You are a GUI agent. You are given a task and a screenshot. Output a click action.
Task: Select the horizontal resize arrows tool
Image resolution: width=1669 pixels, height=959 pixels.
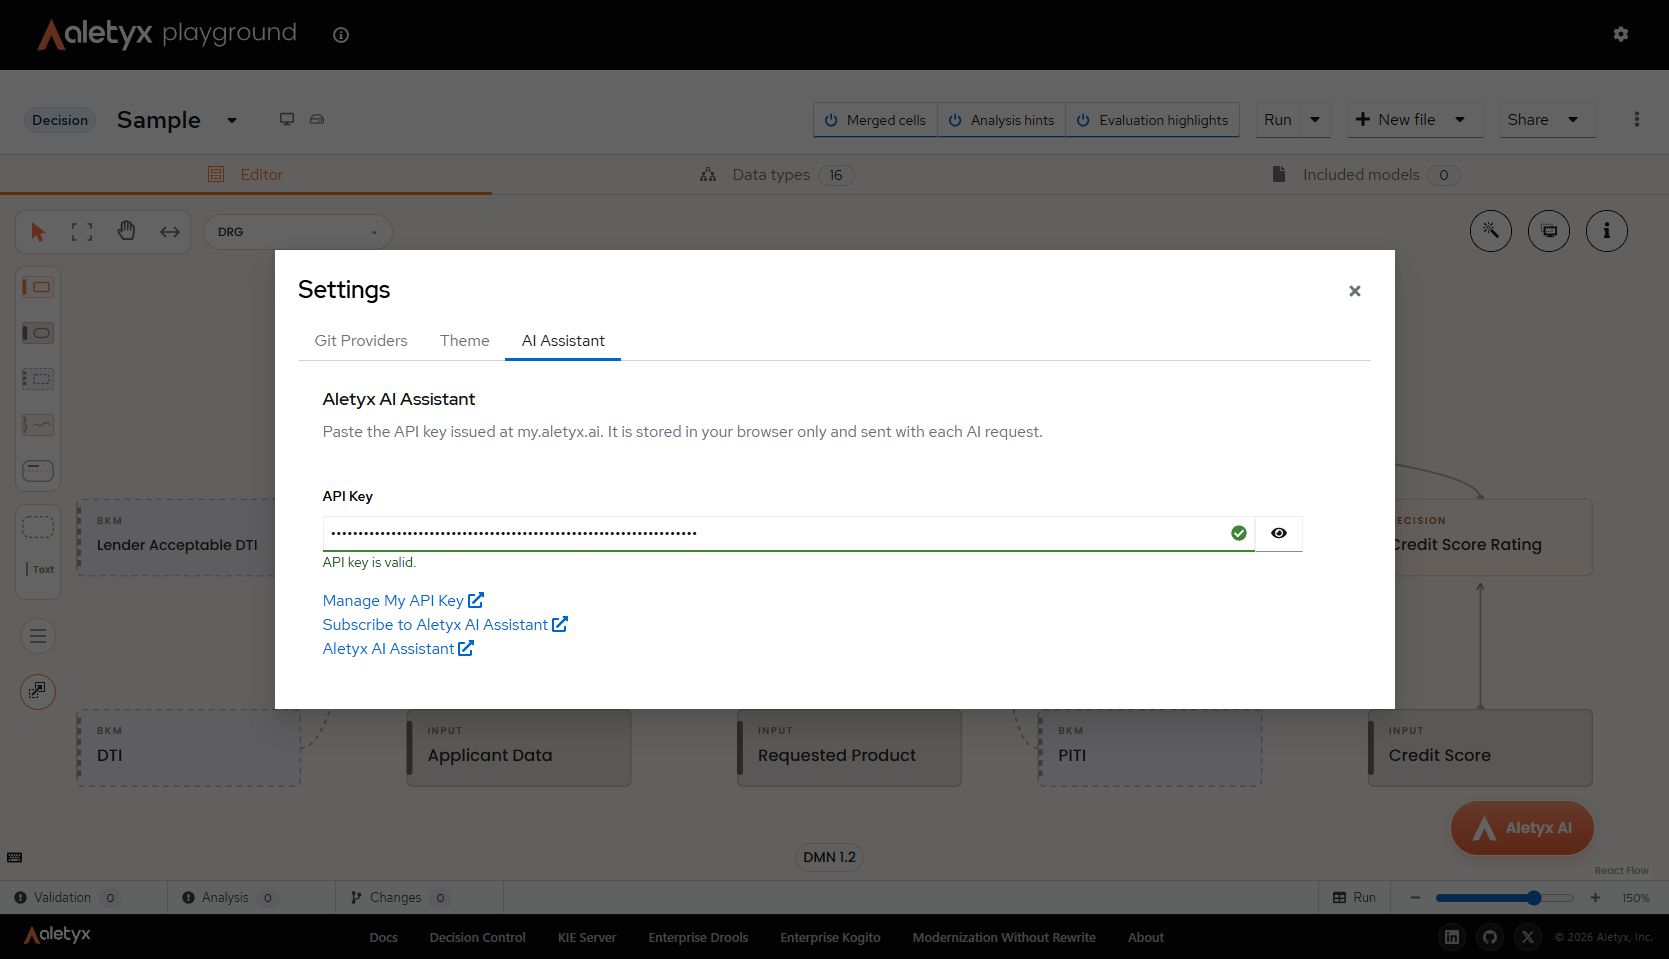click(170, 232)
